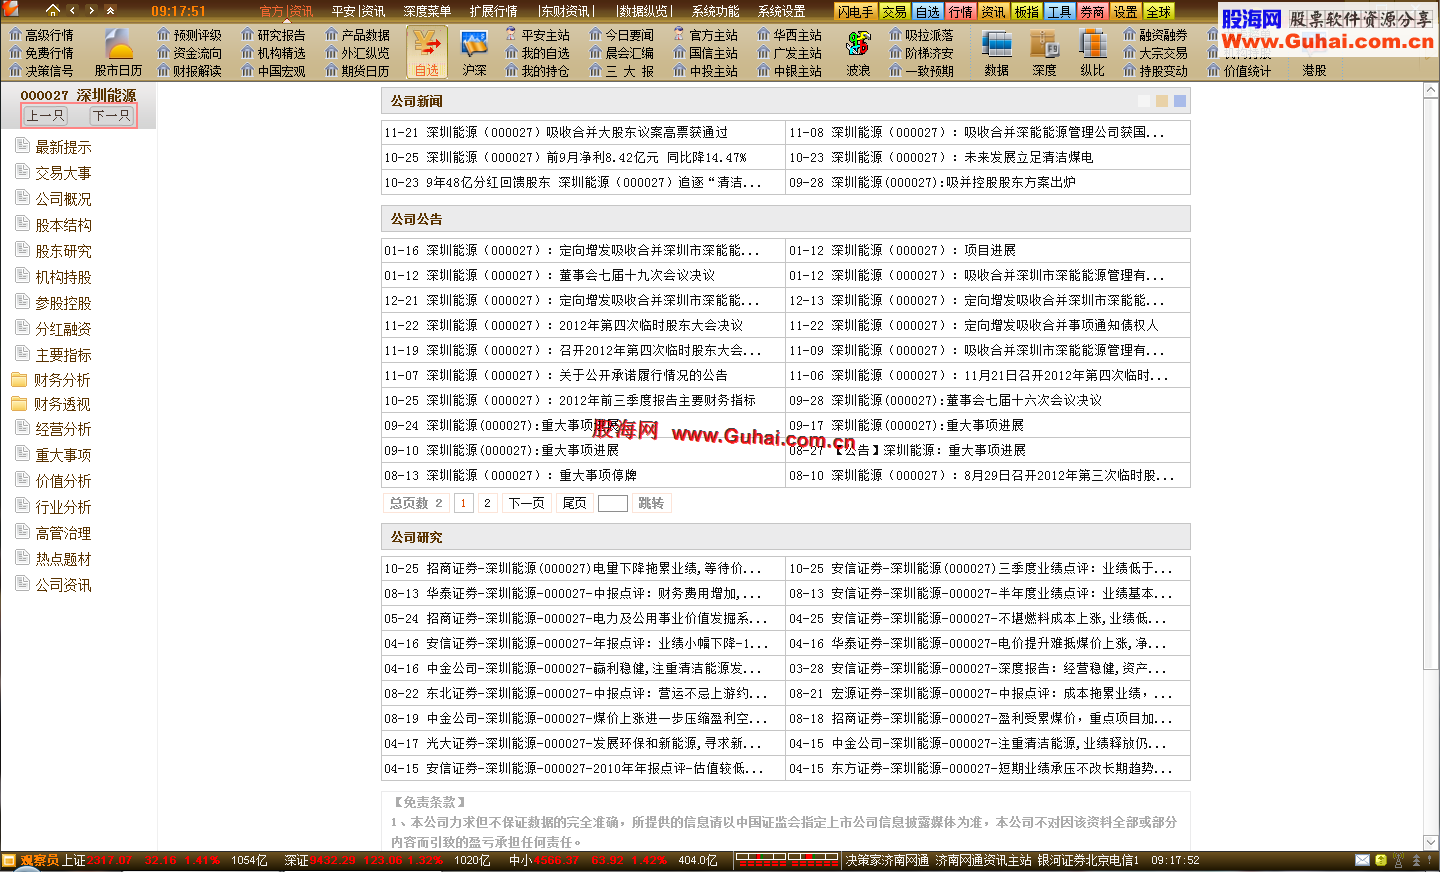Viewport: 1440px width, 872px height.
Task: Switch to 官方|资讯 menu tab
Action: pyautogui.click(x=286, y=11)
